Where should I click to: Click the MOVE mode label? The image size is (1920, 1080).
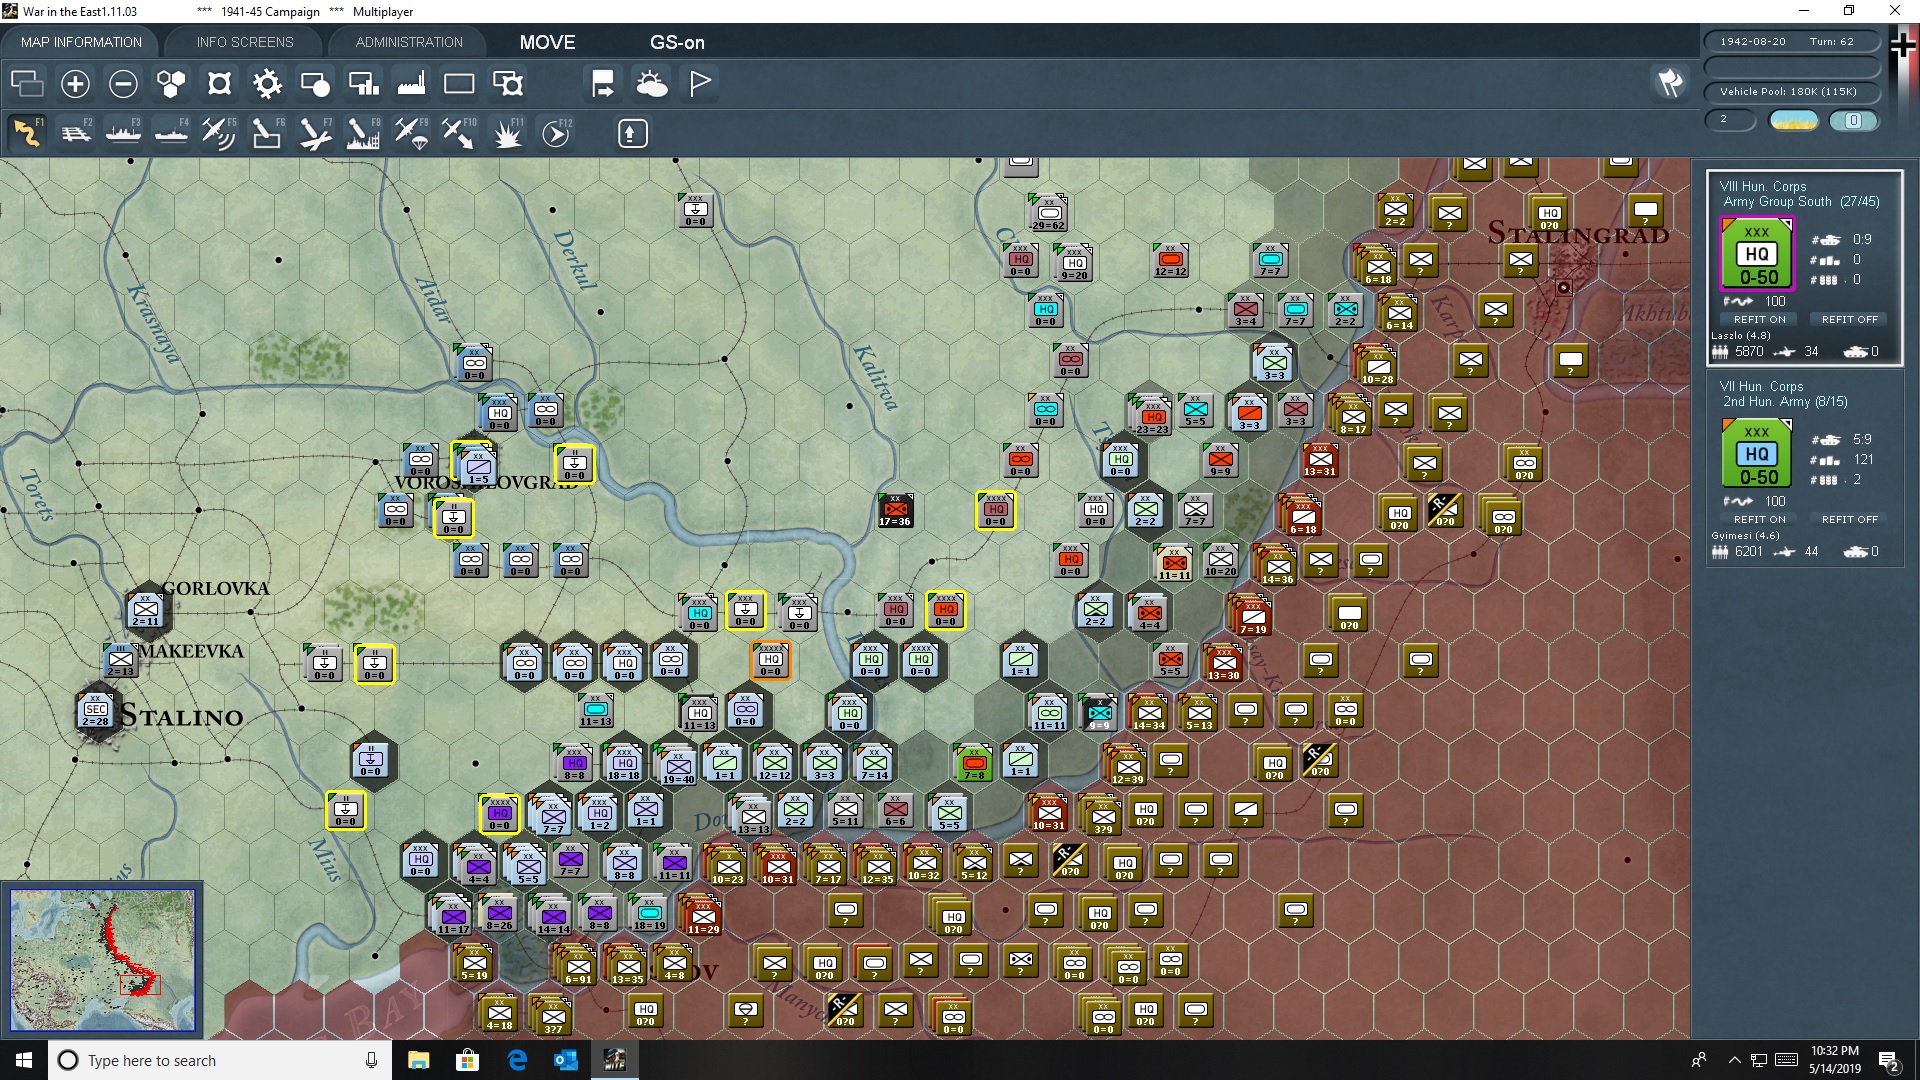coord(547,42)
